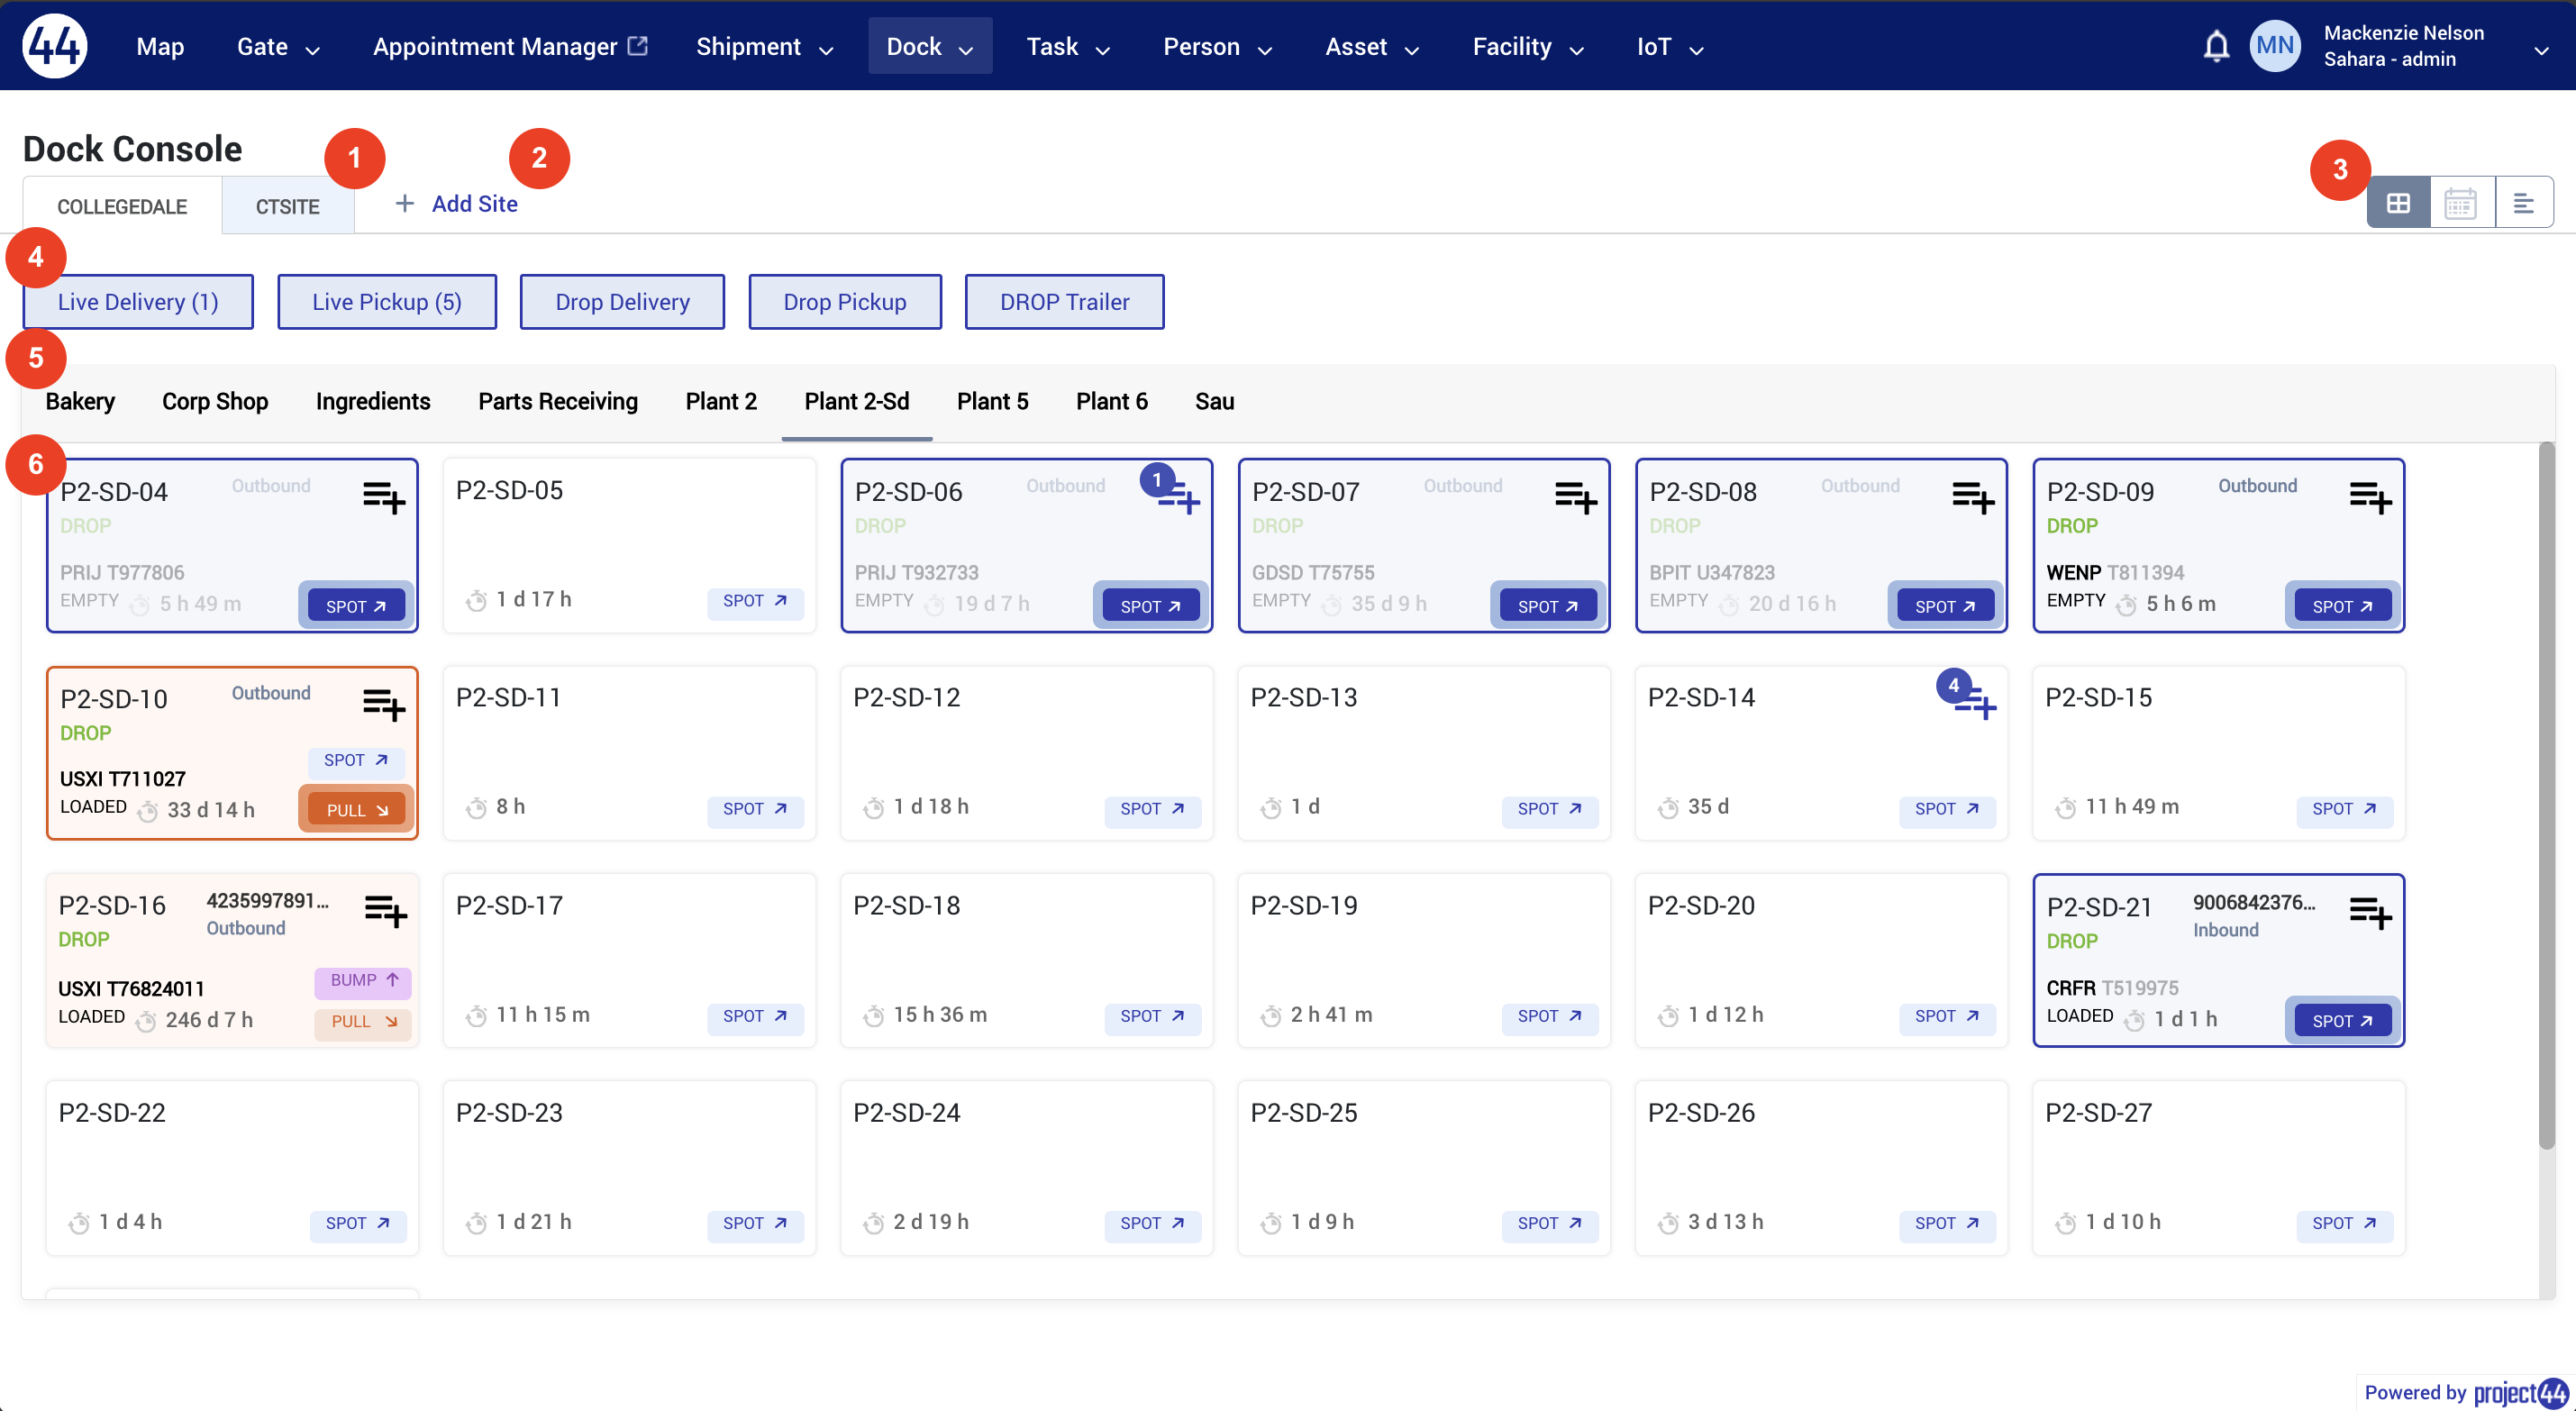Click SPOT button on P2-SD-21
Image resolution: width=2576 pixels, height=1411 pixels.
[2342, 1021]
